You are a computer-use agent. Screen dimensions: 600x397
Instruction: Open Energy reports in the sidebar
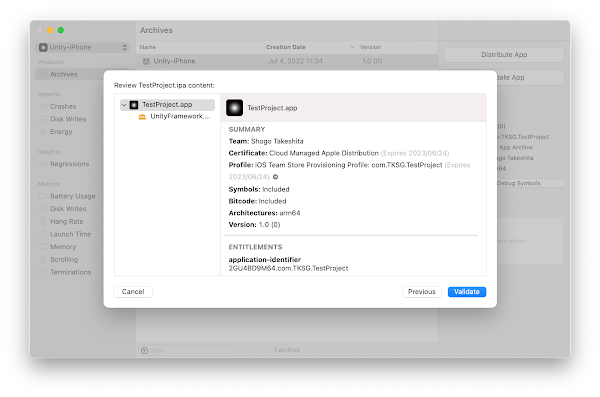[61, 132]
